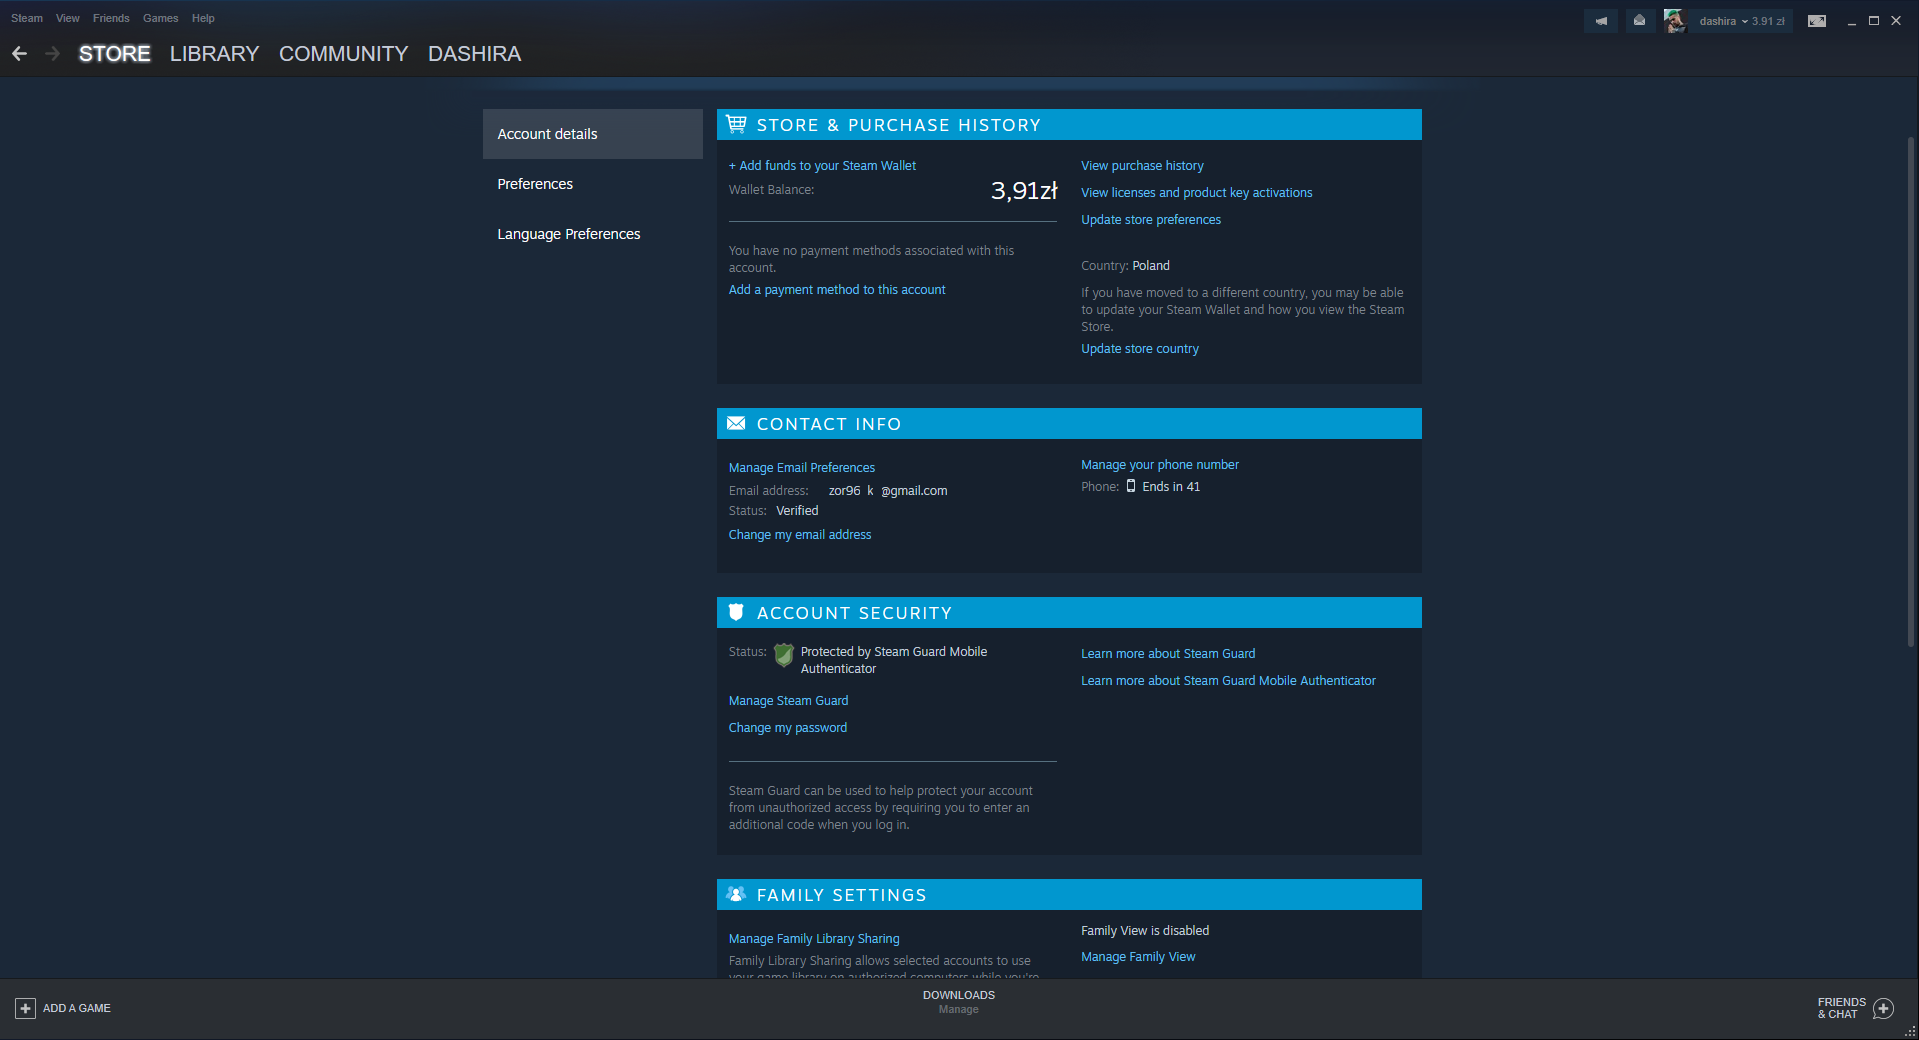
Task: Click the green Steam Guard shield badge
Action: (784, 655)
